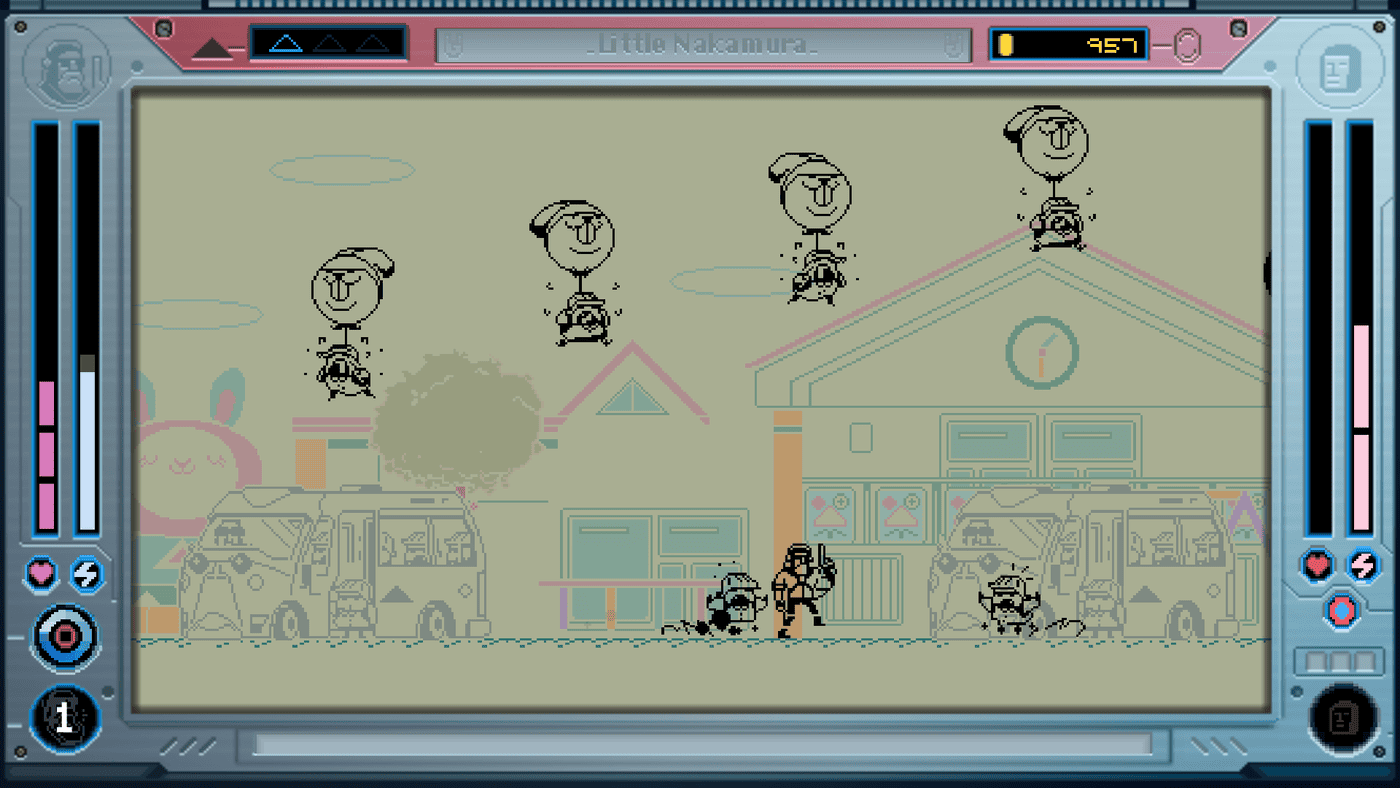This screenshot has height=788, width=1400.
Task: Click the three empty slots indicator
Action: [1340, 662]
